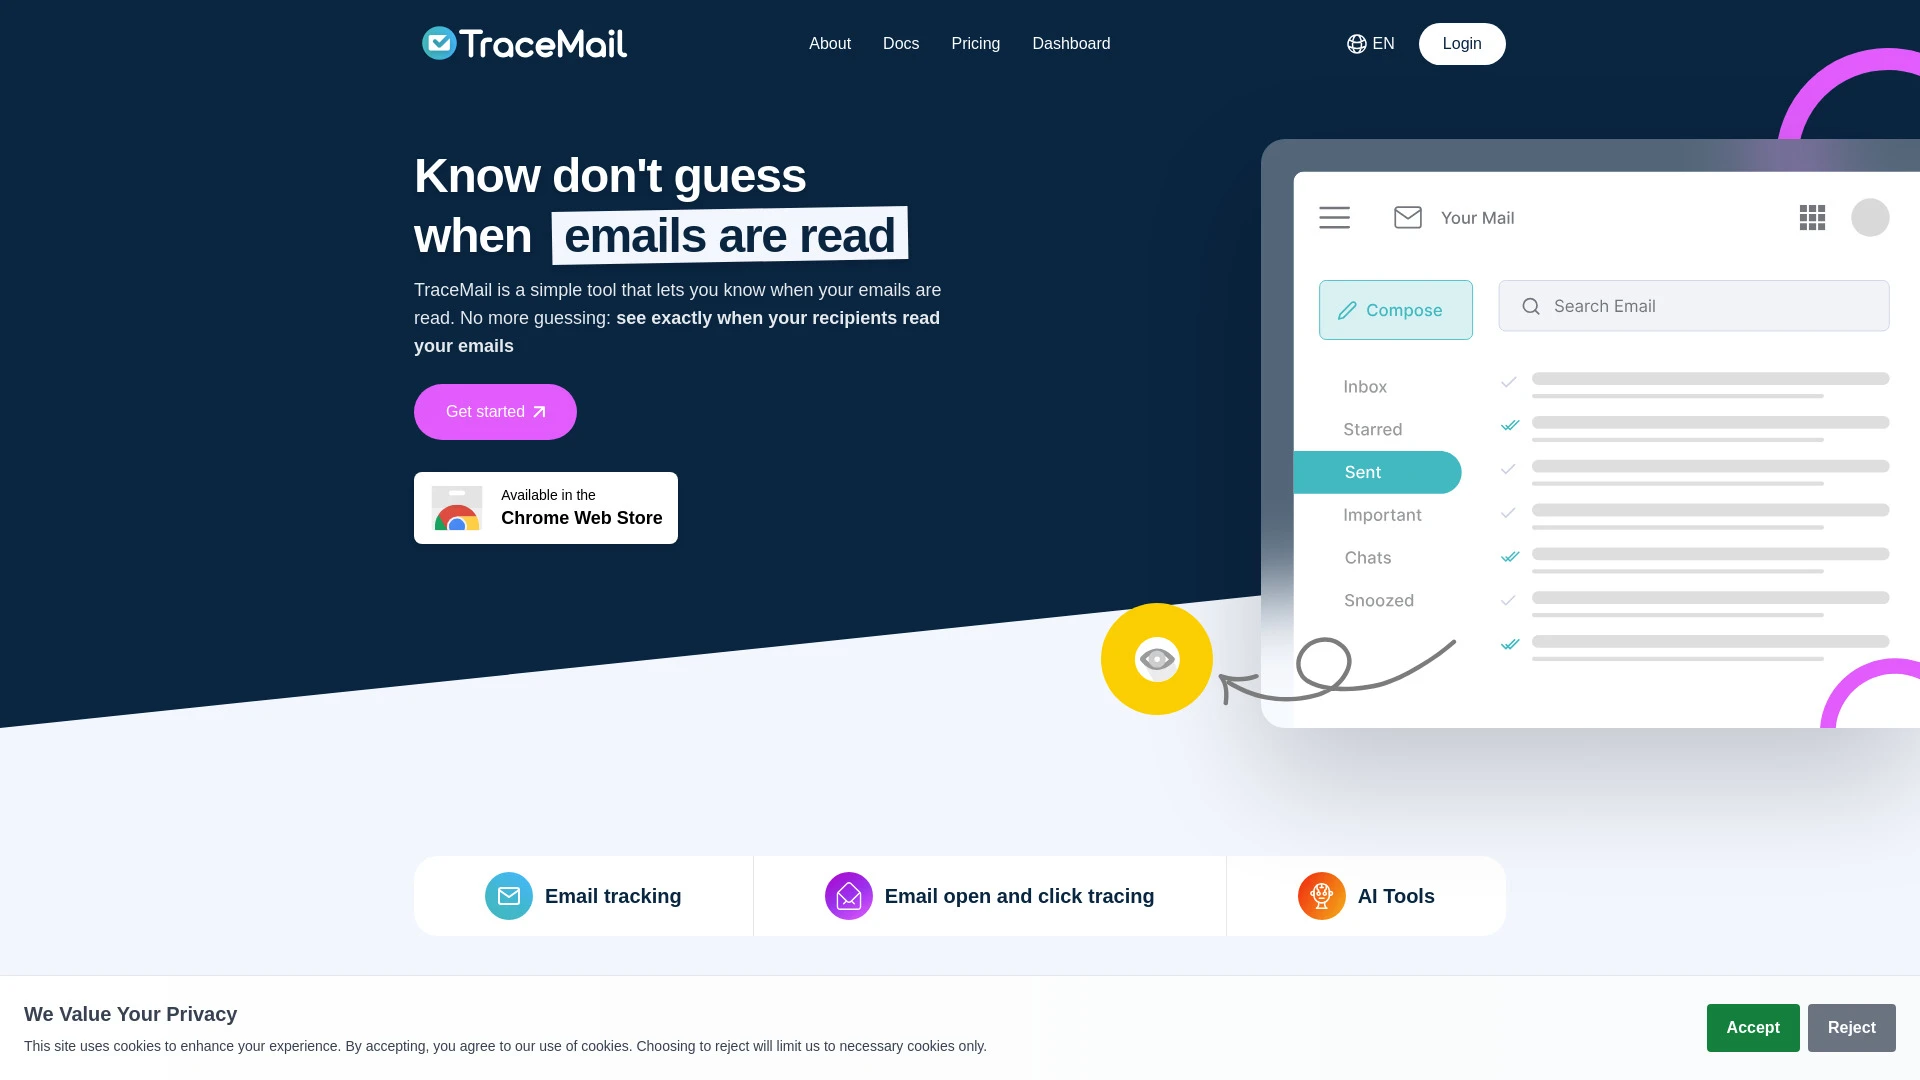
Task: Click the TraceMail logo icon
Action: pos(436,44)
